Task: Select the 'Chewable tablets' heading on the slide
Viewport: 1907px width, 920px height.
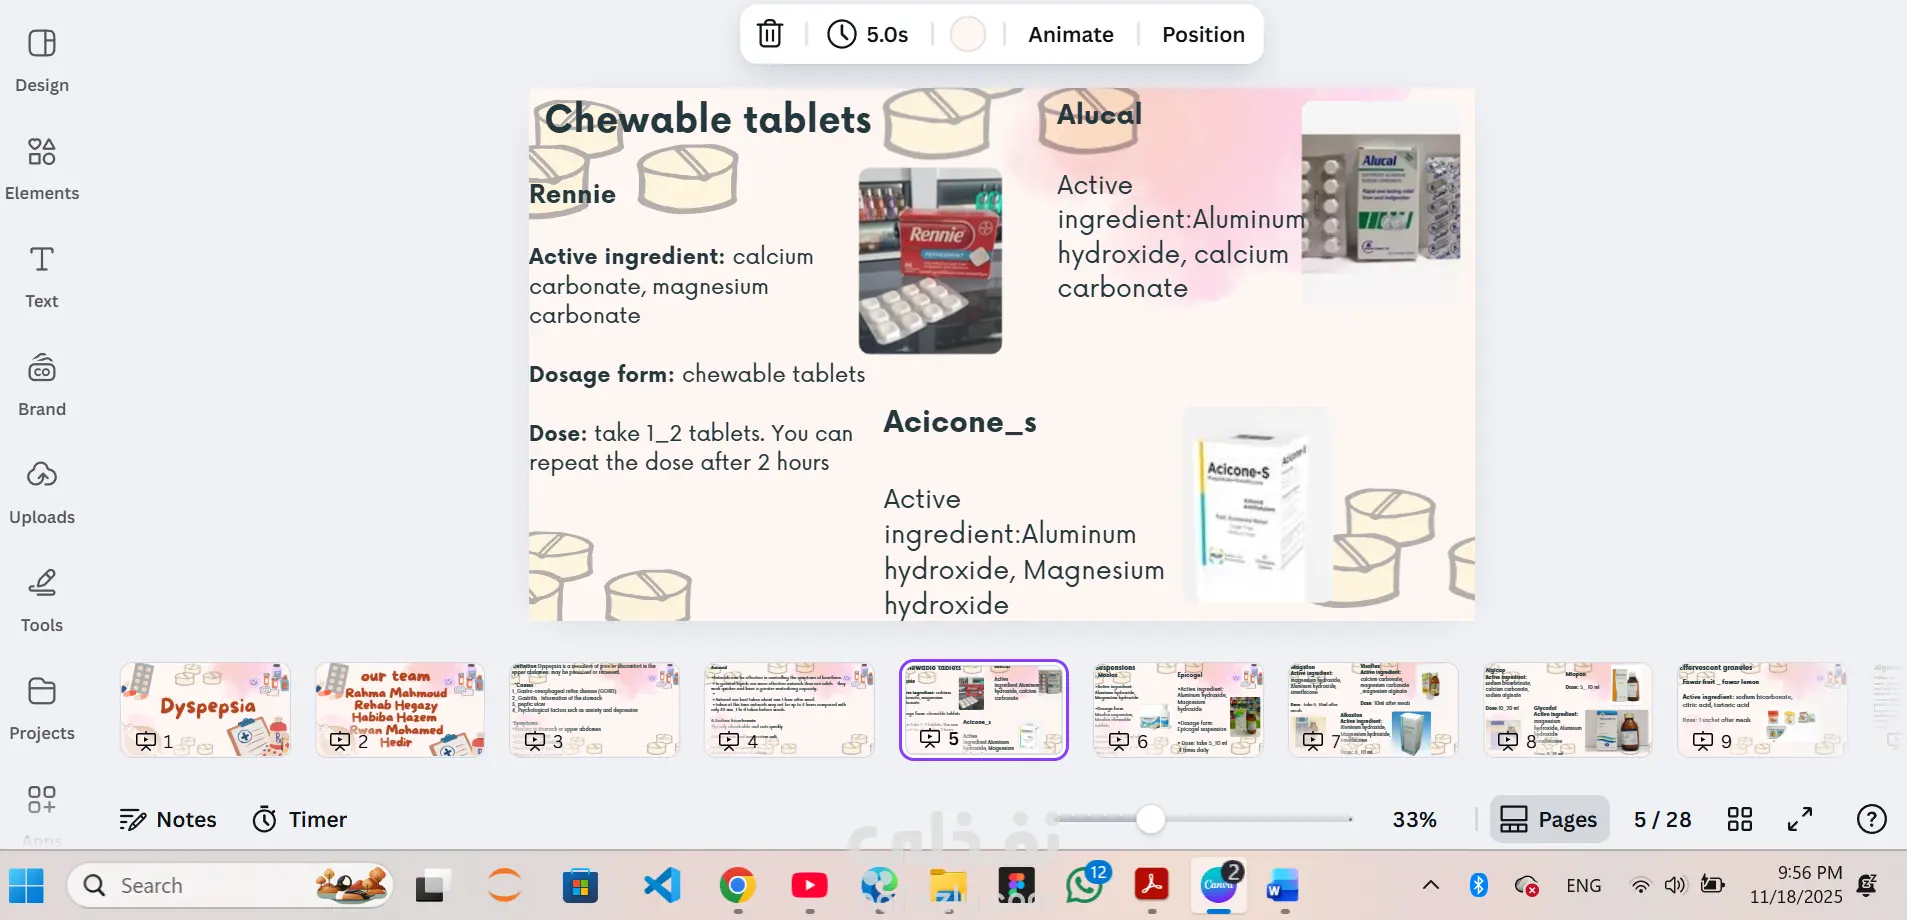Action: 708,119
